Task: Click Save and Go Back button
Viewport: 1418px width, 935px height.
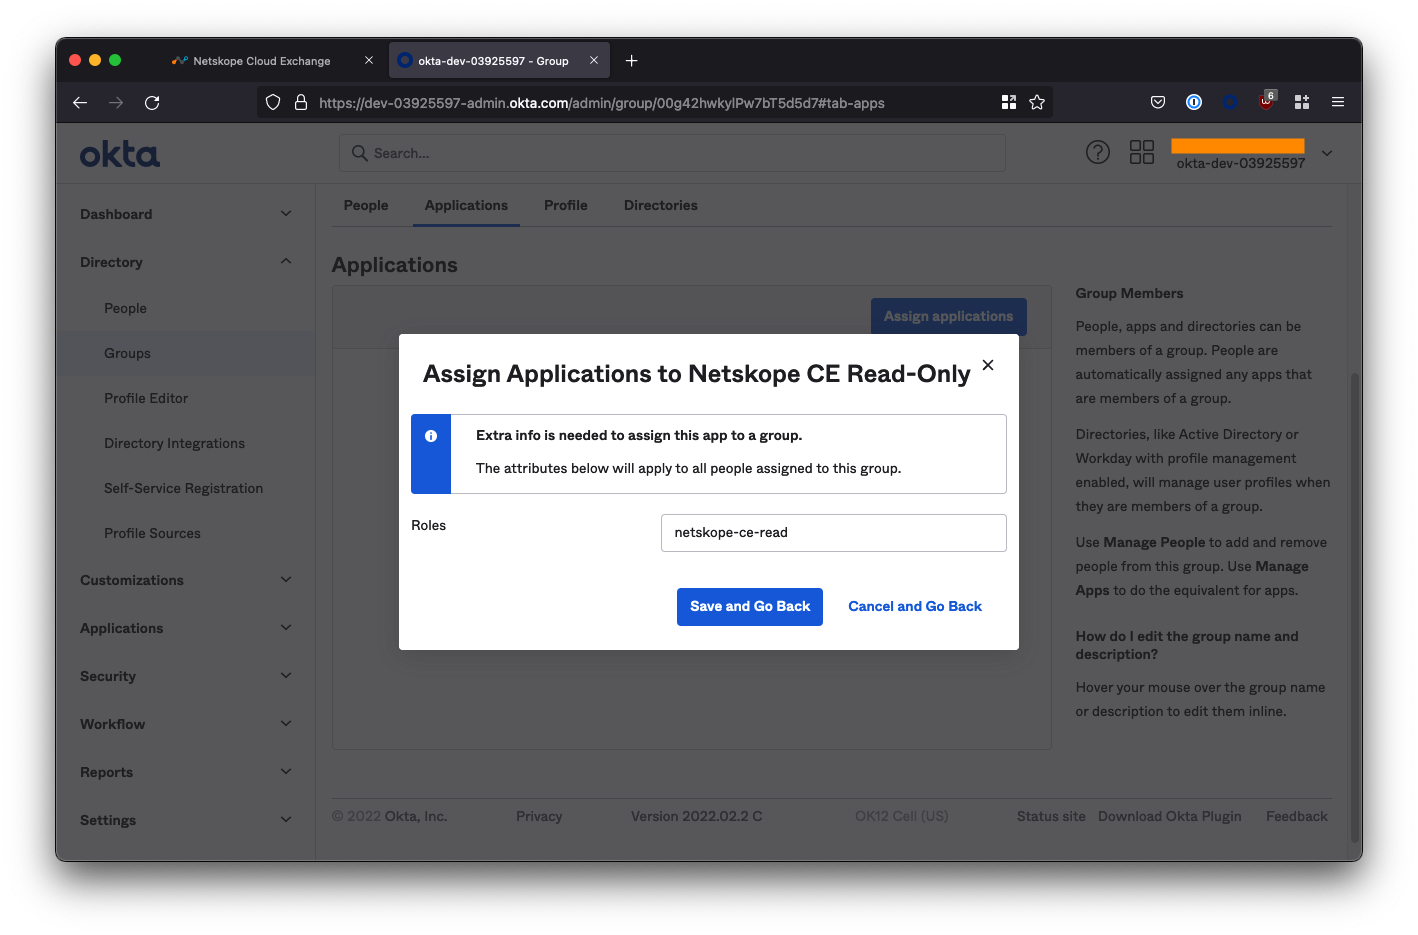Action: click(x=750, y=607)
